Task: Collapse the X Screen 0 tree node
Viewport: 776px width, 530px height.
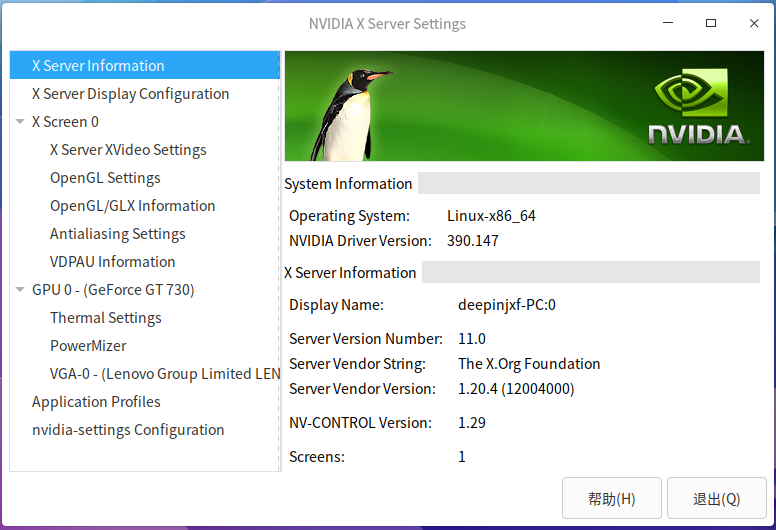Action: pos(20,122)
